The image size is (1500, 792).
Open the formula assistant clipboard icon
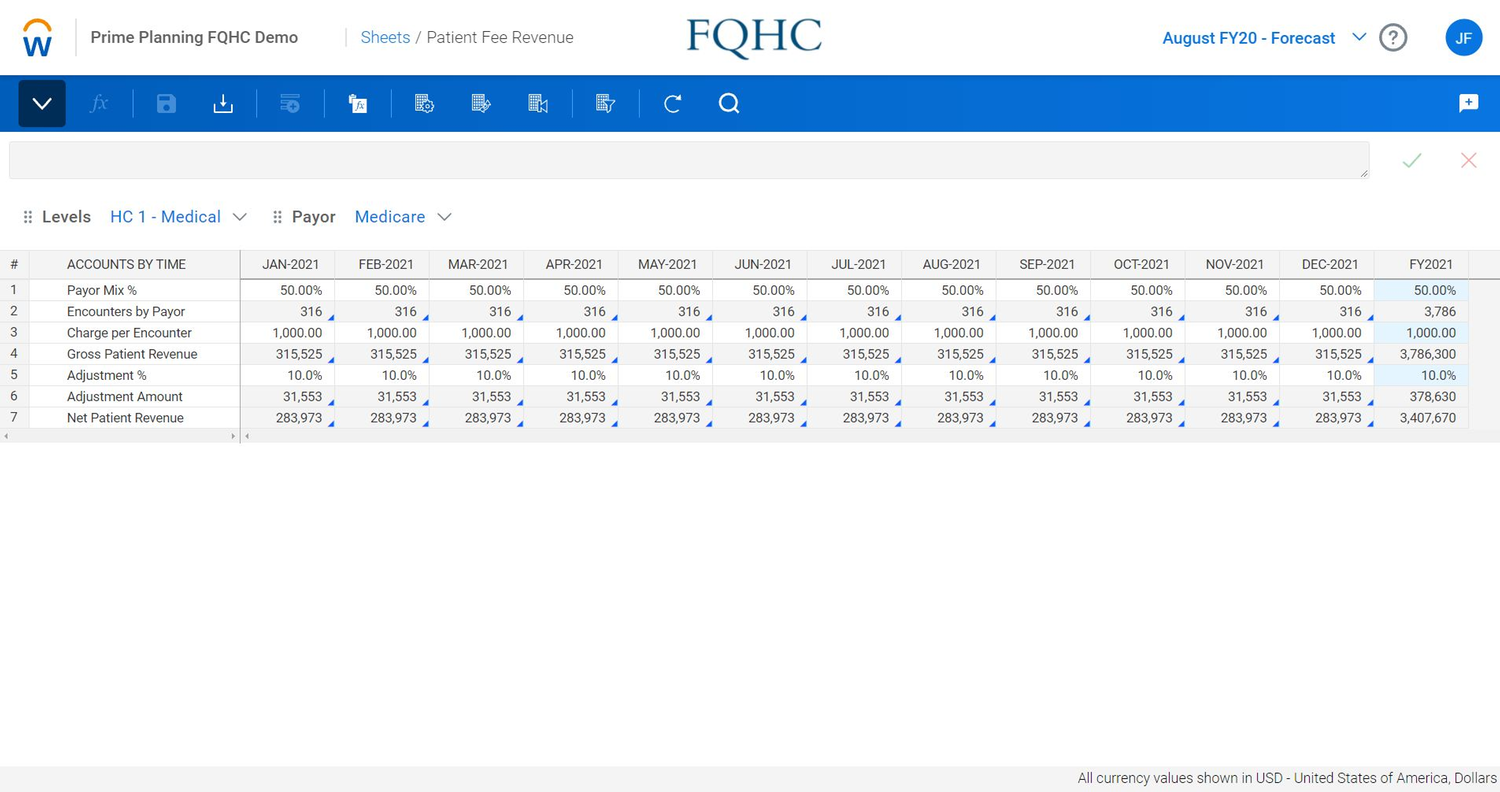[358, 103]
